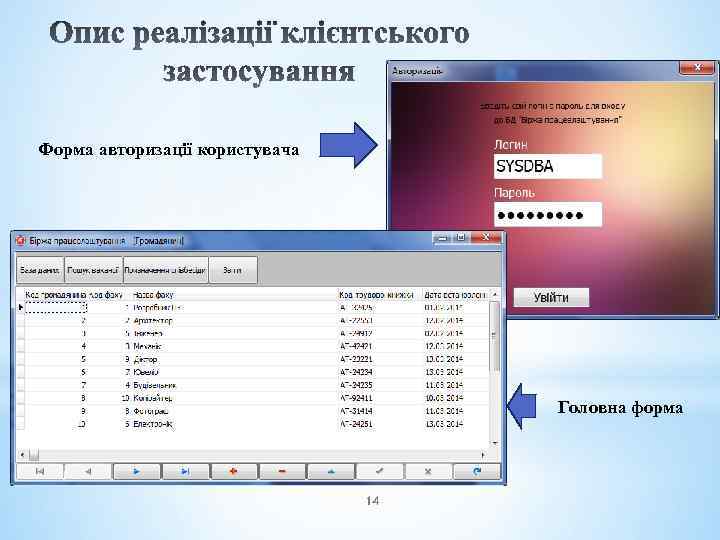Click the 'Назва фаху' column header
Image resolution: width=720 pixels, height=540 pixels.
[152, 295]
